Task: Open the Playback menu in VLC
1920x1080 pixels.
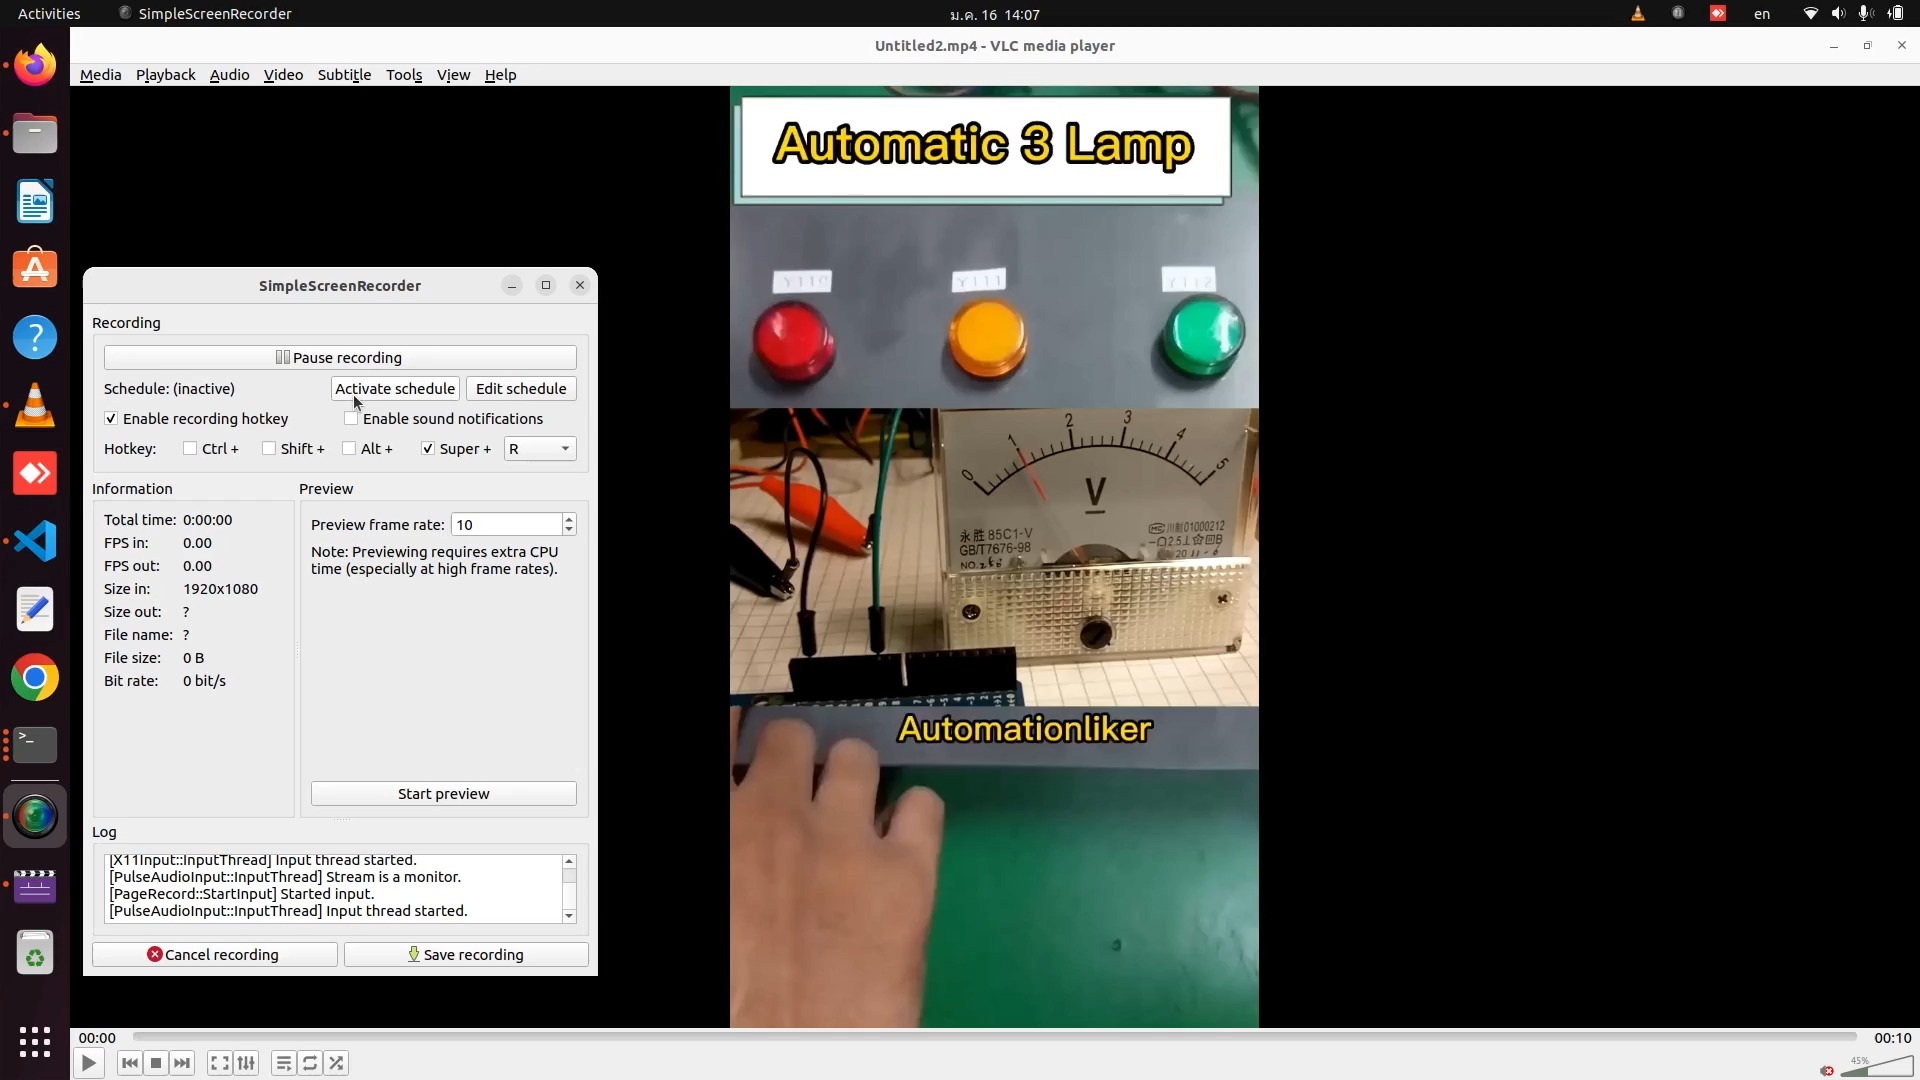Action: [164, 74]
